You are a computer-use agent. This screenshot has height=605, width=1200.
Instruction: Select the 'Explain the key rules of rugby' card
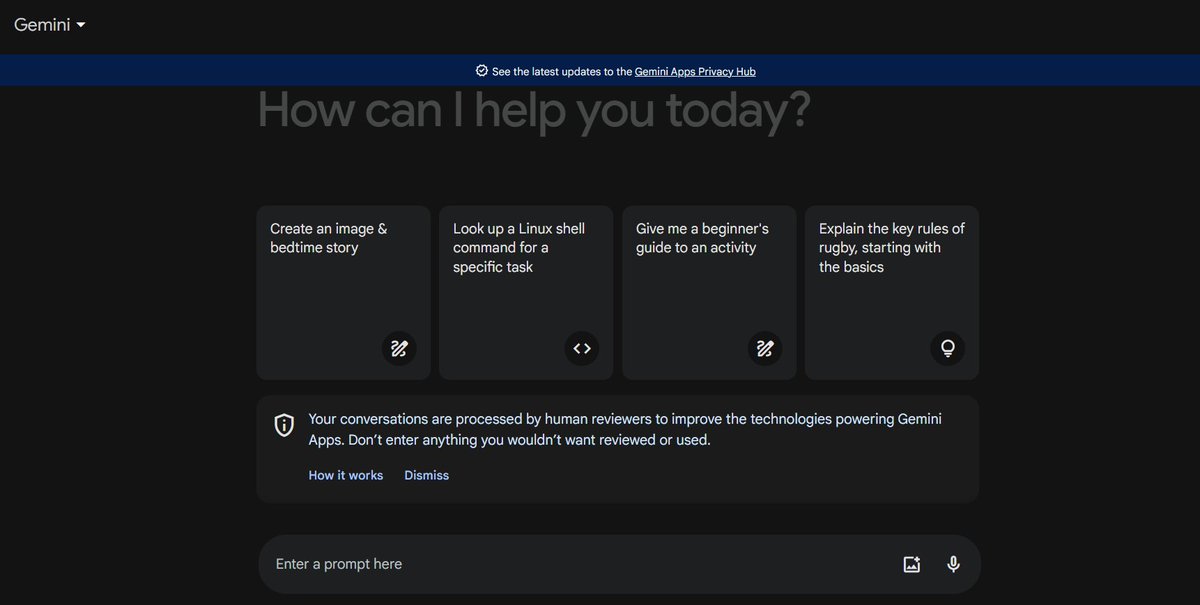(x=892, y=293)
